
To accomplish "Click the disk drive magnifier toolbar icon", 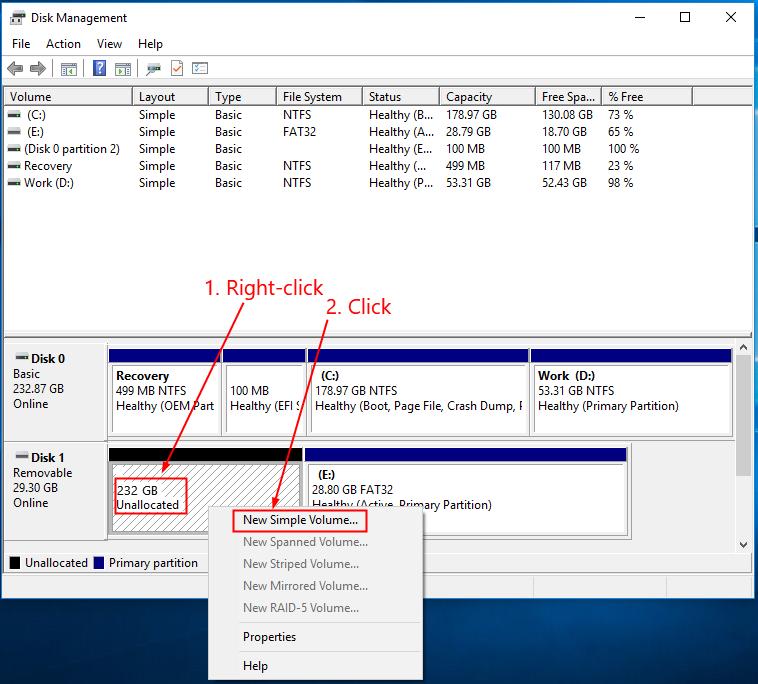I will click(x=153, y=69).
